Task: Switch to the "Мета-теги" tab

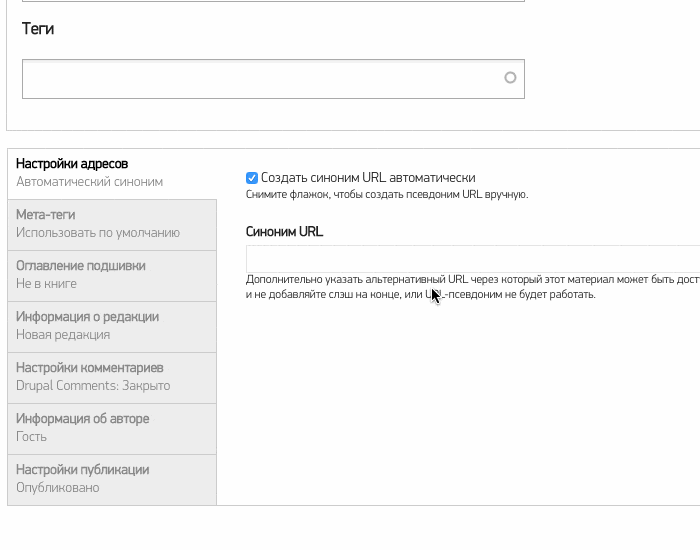Action: click(112, 225)
